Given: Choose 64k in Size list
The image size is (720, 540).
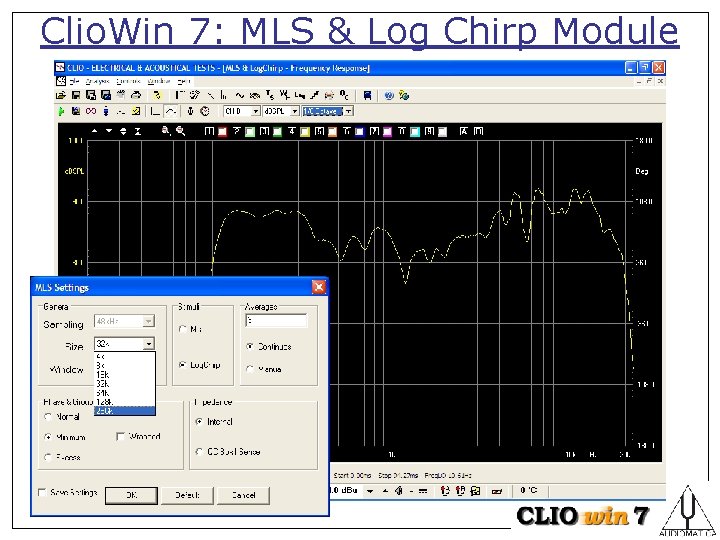Looking at the screenshot, I should pos(124,393).
